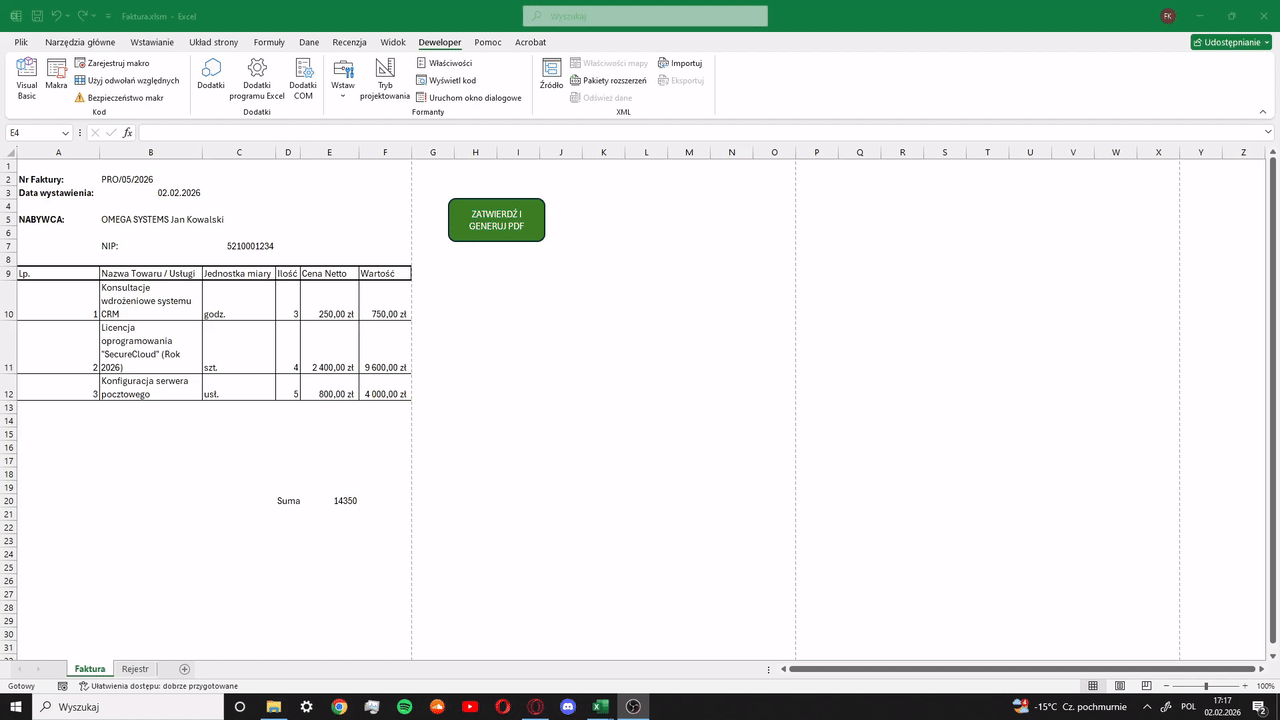Undo the last action in title bar
This screenshot has width=1280, height=720.
pyautogui.click(x=56, y=16)
